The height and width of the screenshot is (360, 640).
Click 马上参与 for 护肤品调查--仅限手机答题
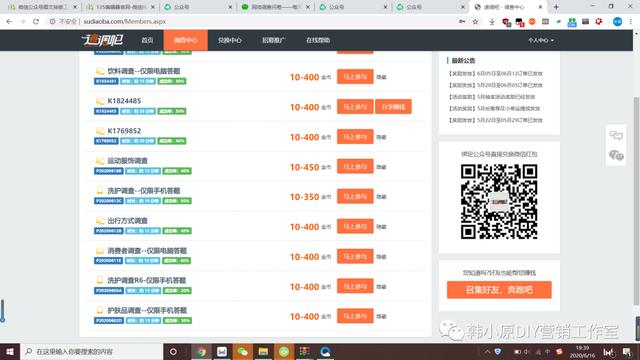(x=355, y=316)
